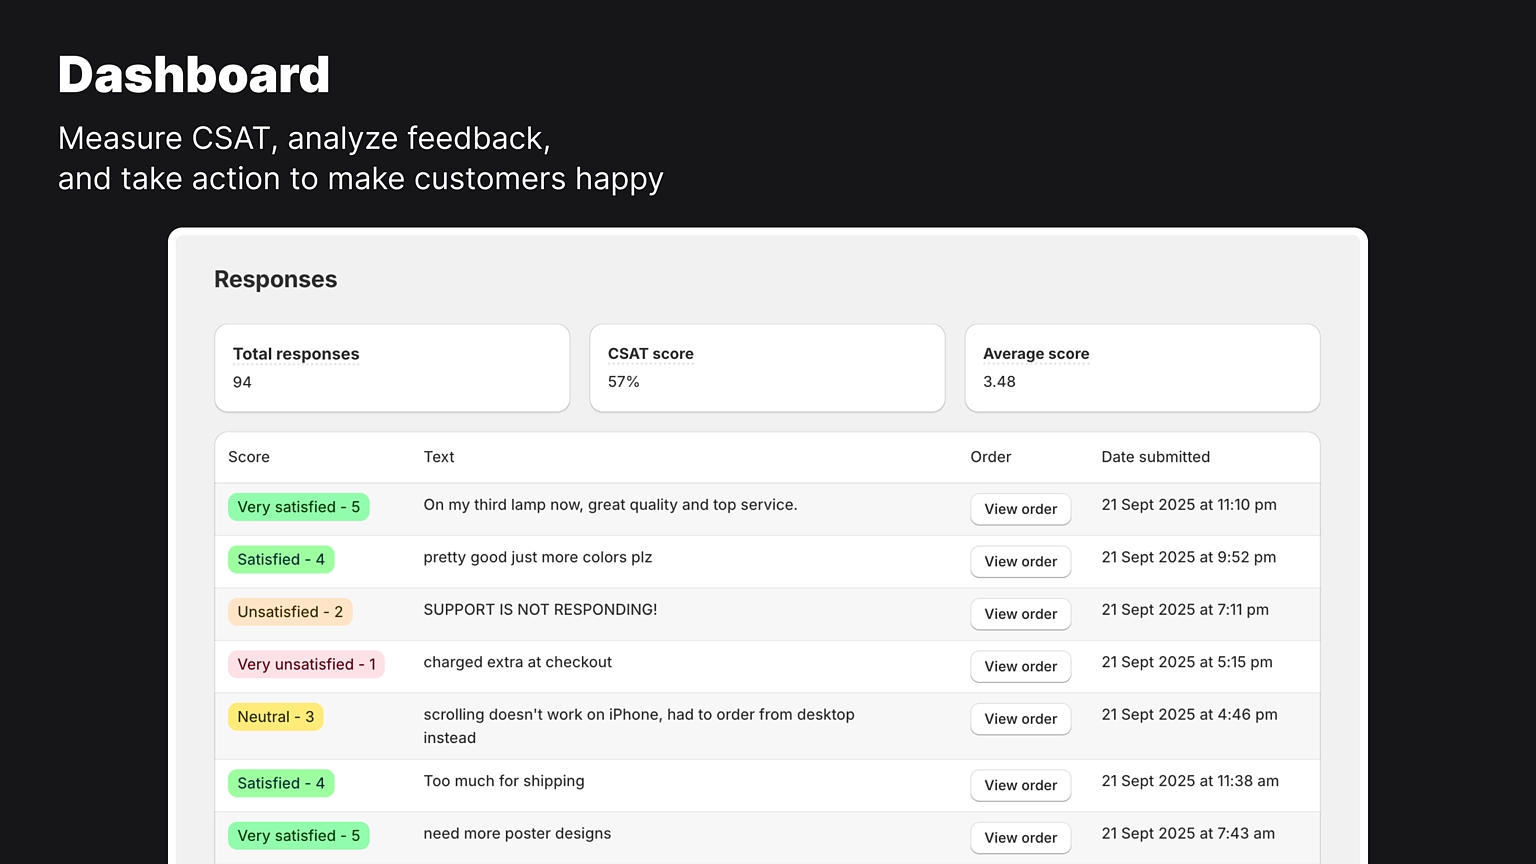
Task: Click the underlined "CSAT score" label
Action: point(650,353)
